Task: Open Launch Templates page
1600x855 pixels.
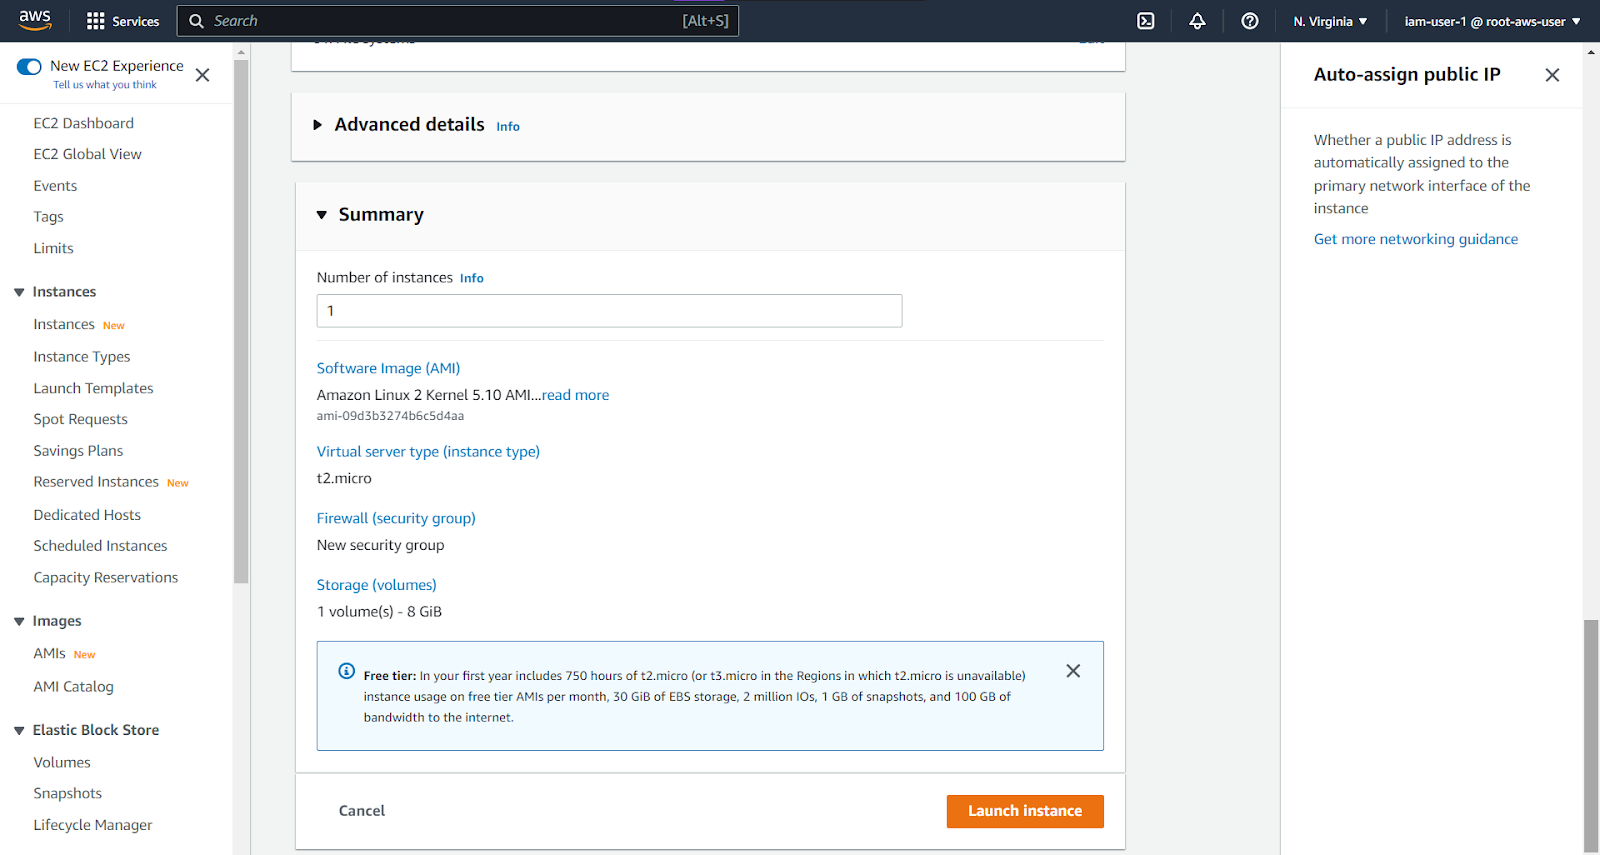Action: (x=93, y=388)
